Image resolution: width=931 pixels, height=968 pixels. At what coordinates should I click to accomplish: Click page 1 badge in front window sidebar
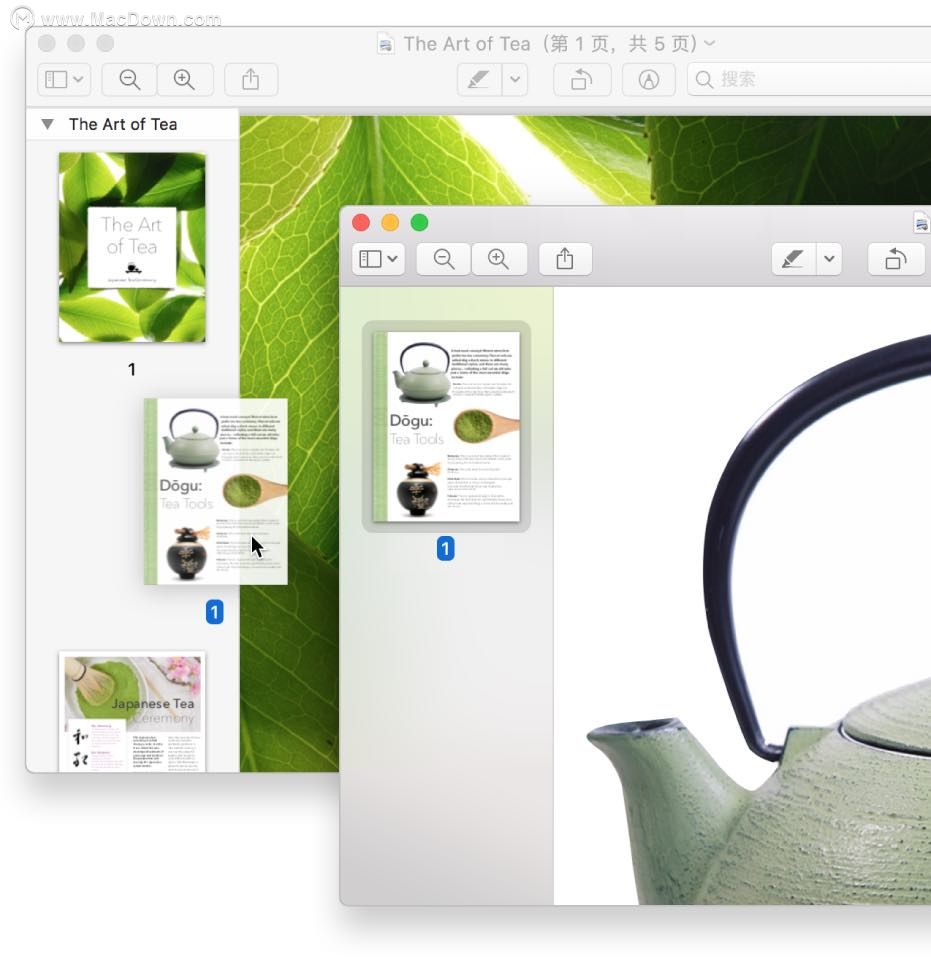point(446,548)
